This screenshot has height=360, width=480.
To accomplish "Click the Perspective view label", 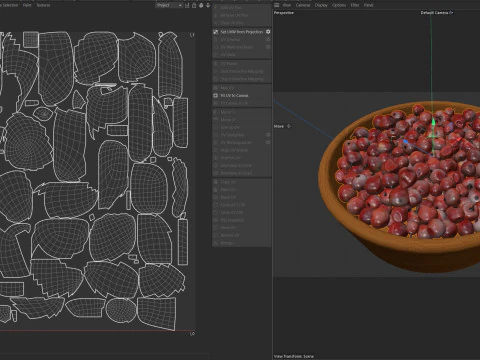I will click(284, 13).
